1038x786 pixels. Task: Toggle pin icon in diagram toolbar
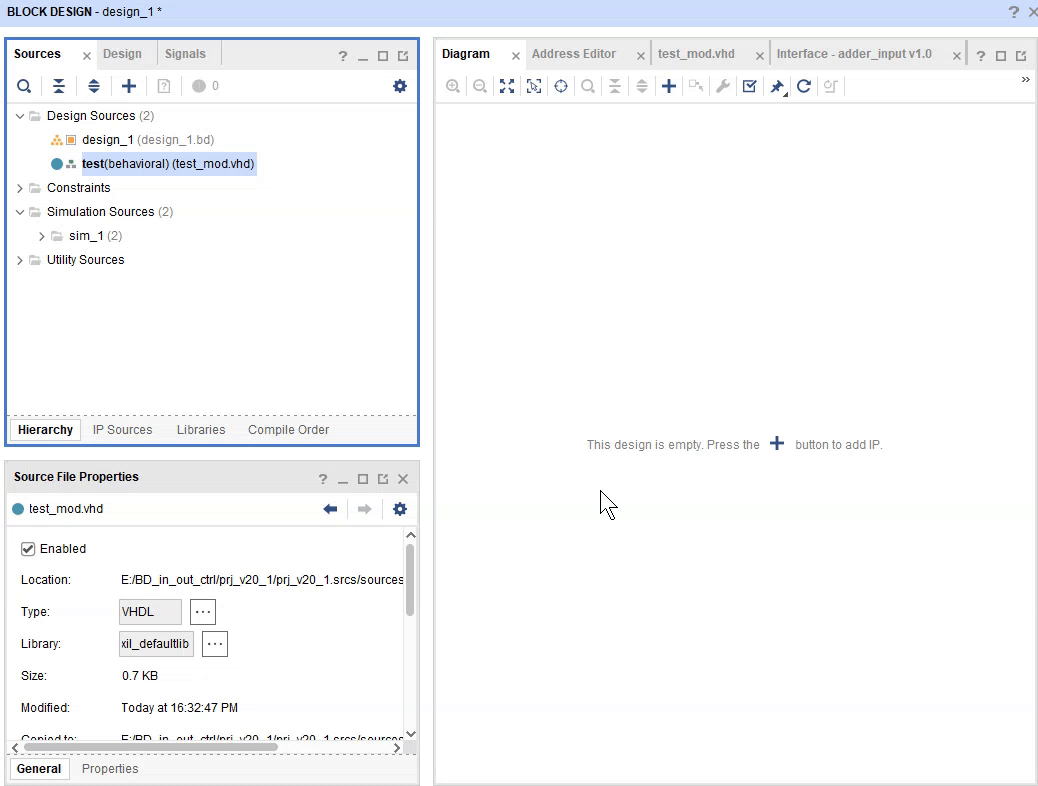point(777,86)
